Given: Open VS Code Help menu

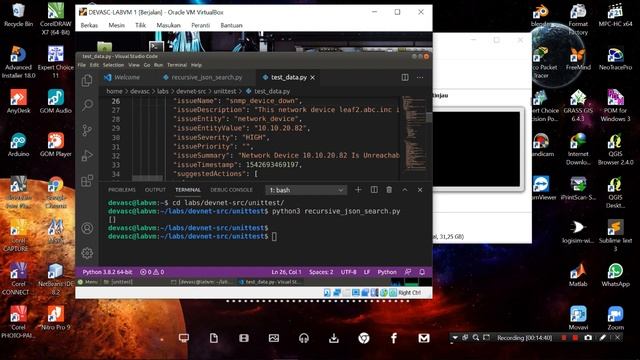Looking at the screenshot, I should pos(196,65).
